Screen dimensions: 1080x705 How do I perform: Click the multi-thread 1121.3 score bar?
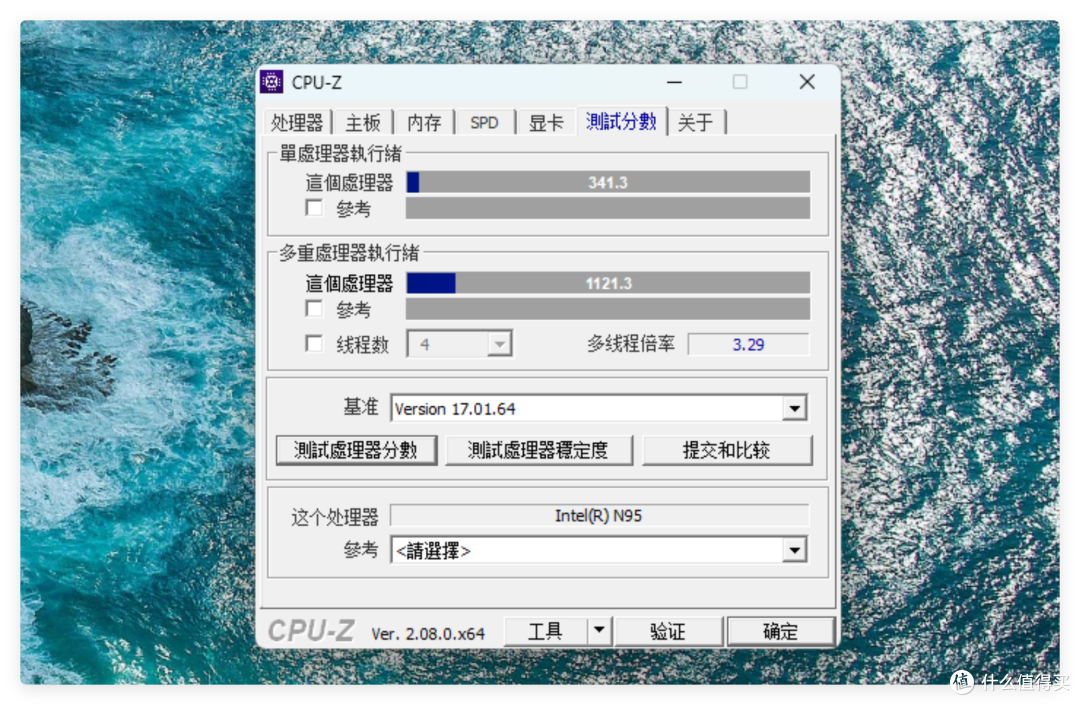[608, 283]
